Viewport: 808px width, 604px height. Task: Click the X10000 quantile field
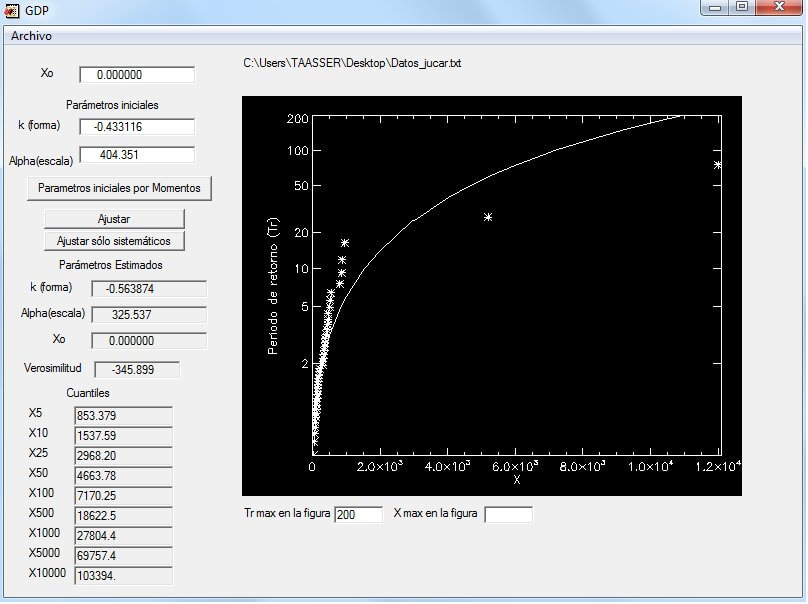click(123, 576)
